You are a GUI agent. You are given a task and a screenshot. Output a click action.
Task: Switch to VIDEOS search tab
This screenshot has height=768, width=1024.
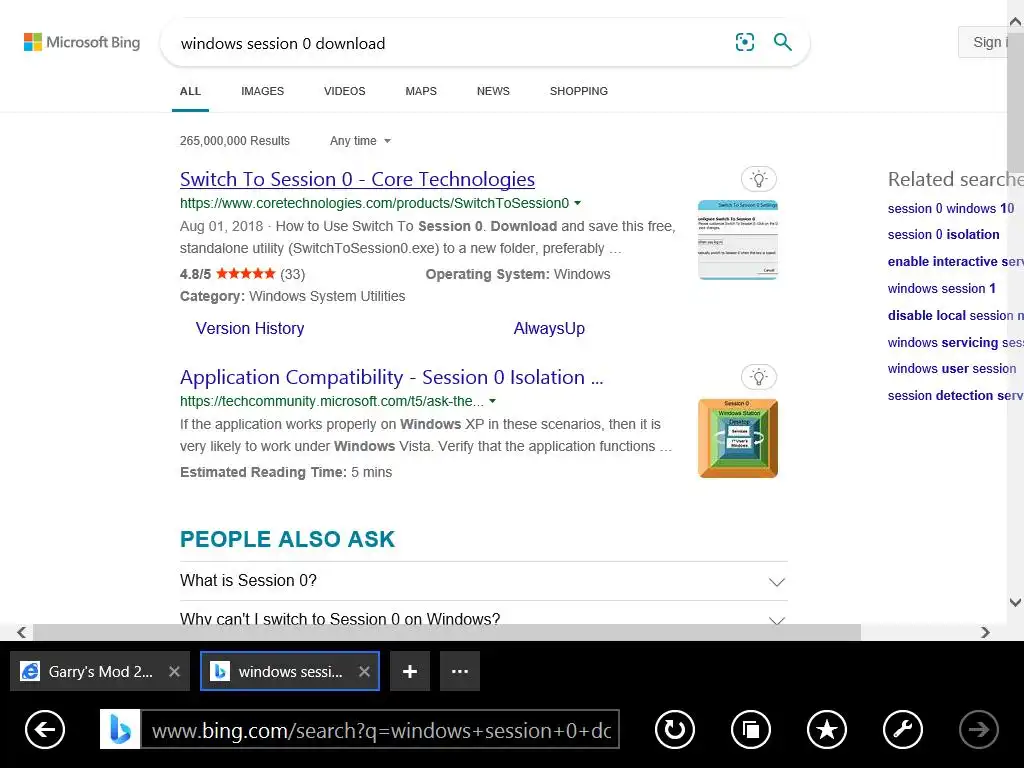(x=345, y=91)
